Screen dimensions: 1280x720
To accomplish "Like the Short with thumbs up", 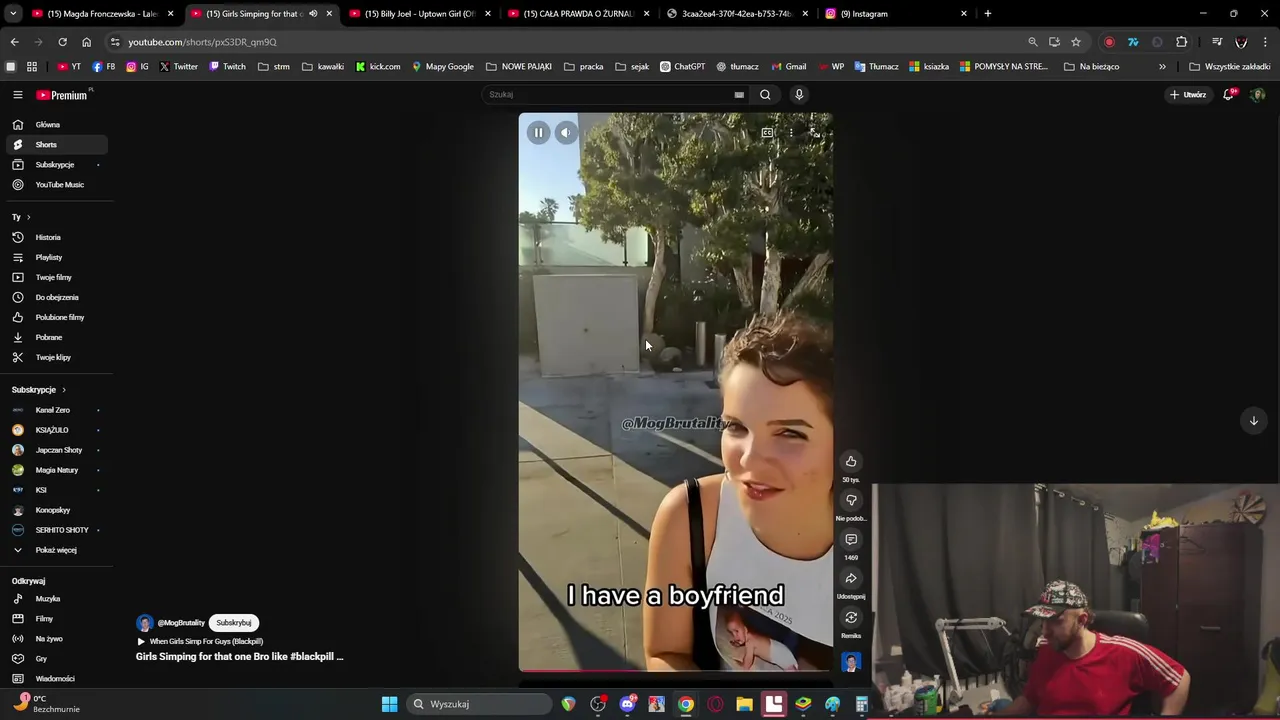I will [x=851, y=461].
